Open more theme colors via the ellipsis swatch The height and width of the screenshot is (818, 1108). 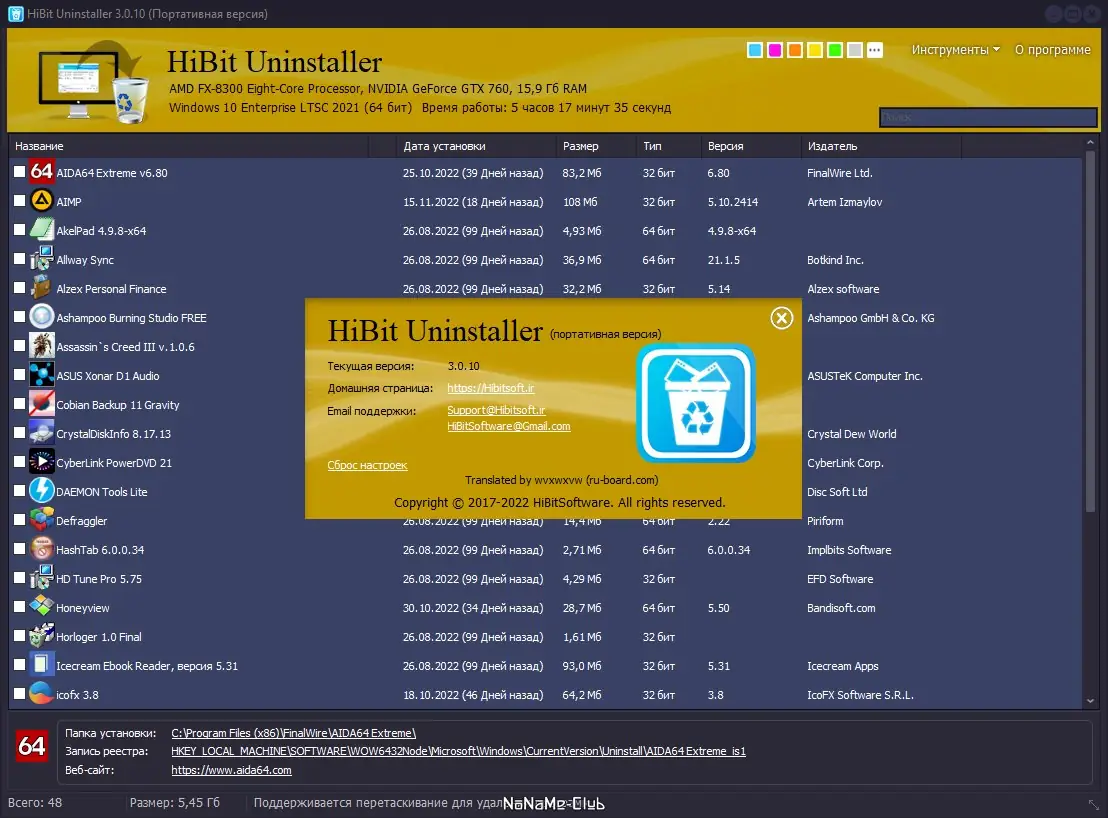point(875,50)
